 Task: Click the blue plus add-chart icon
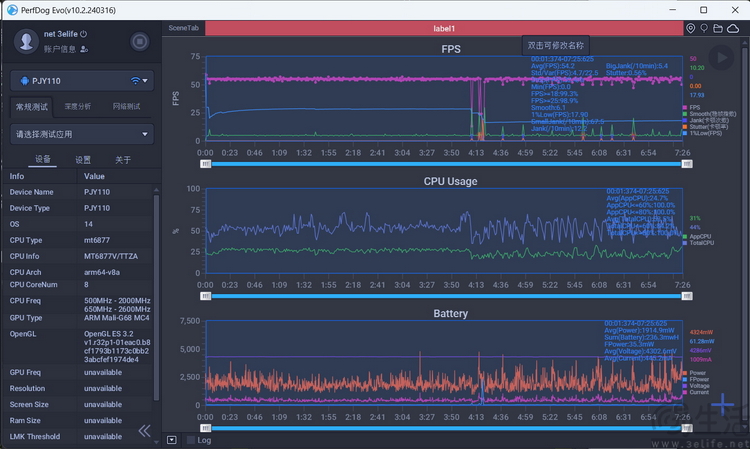722,405
